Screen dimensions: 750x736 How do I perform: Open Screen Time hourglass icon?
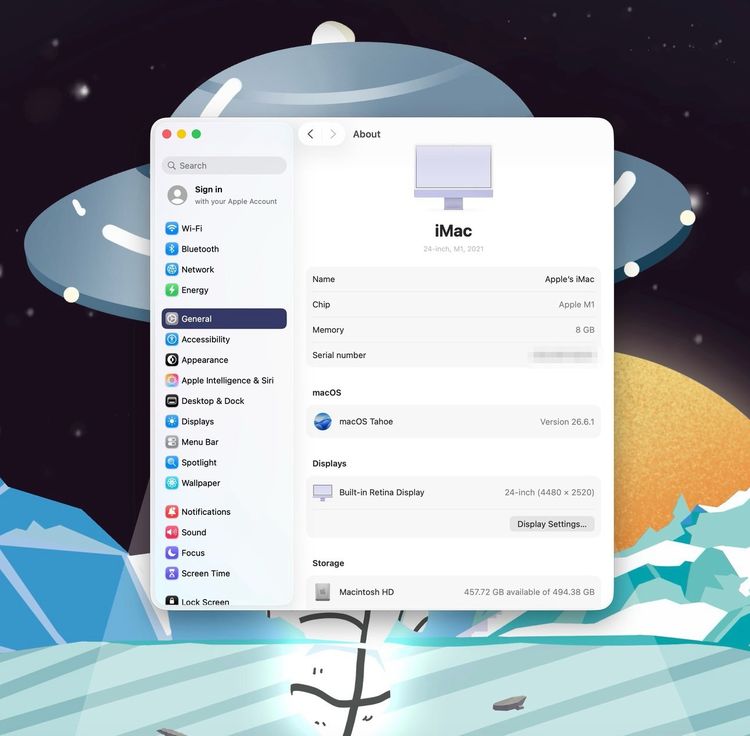click(172, 573)
